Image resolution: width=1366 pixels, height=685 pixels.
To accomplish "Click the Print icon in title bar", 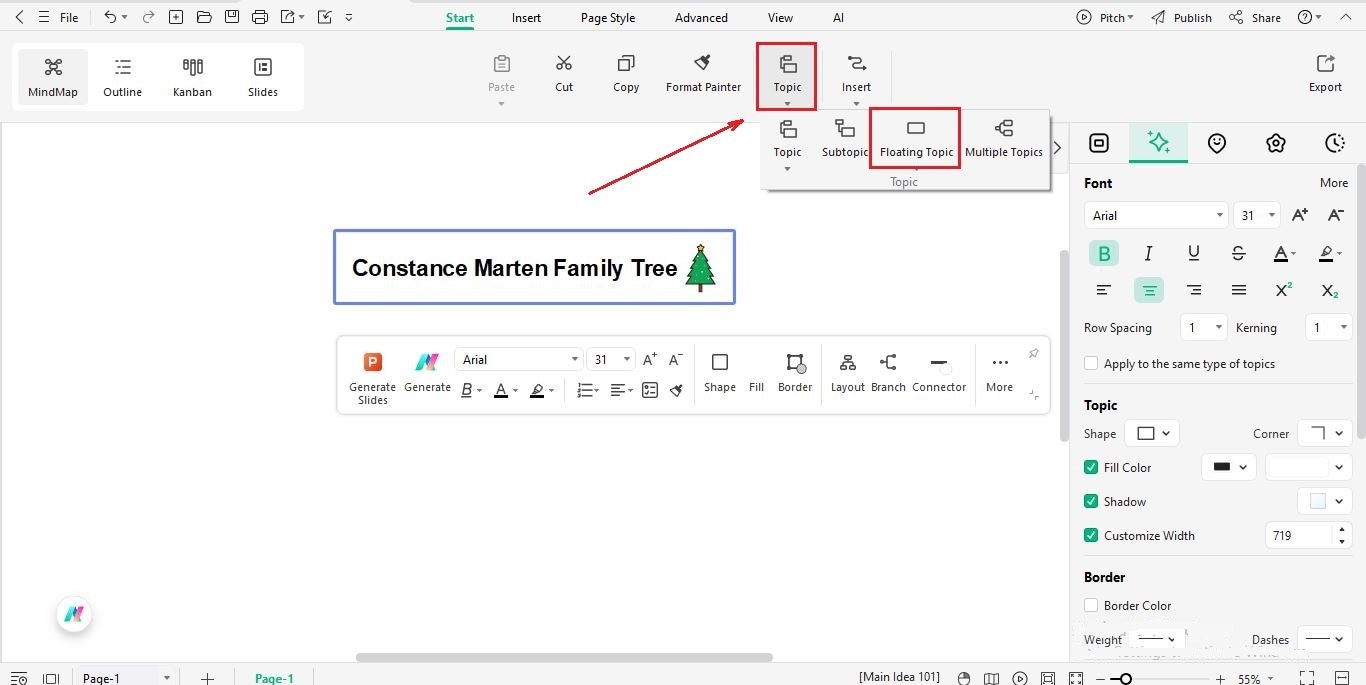I will pos(260,17).
